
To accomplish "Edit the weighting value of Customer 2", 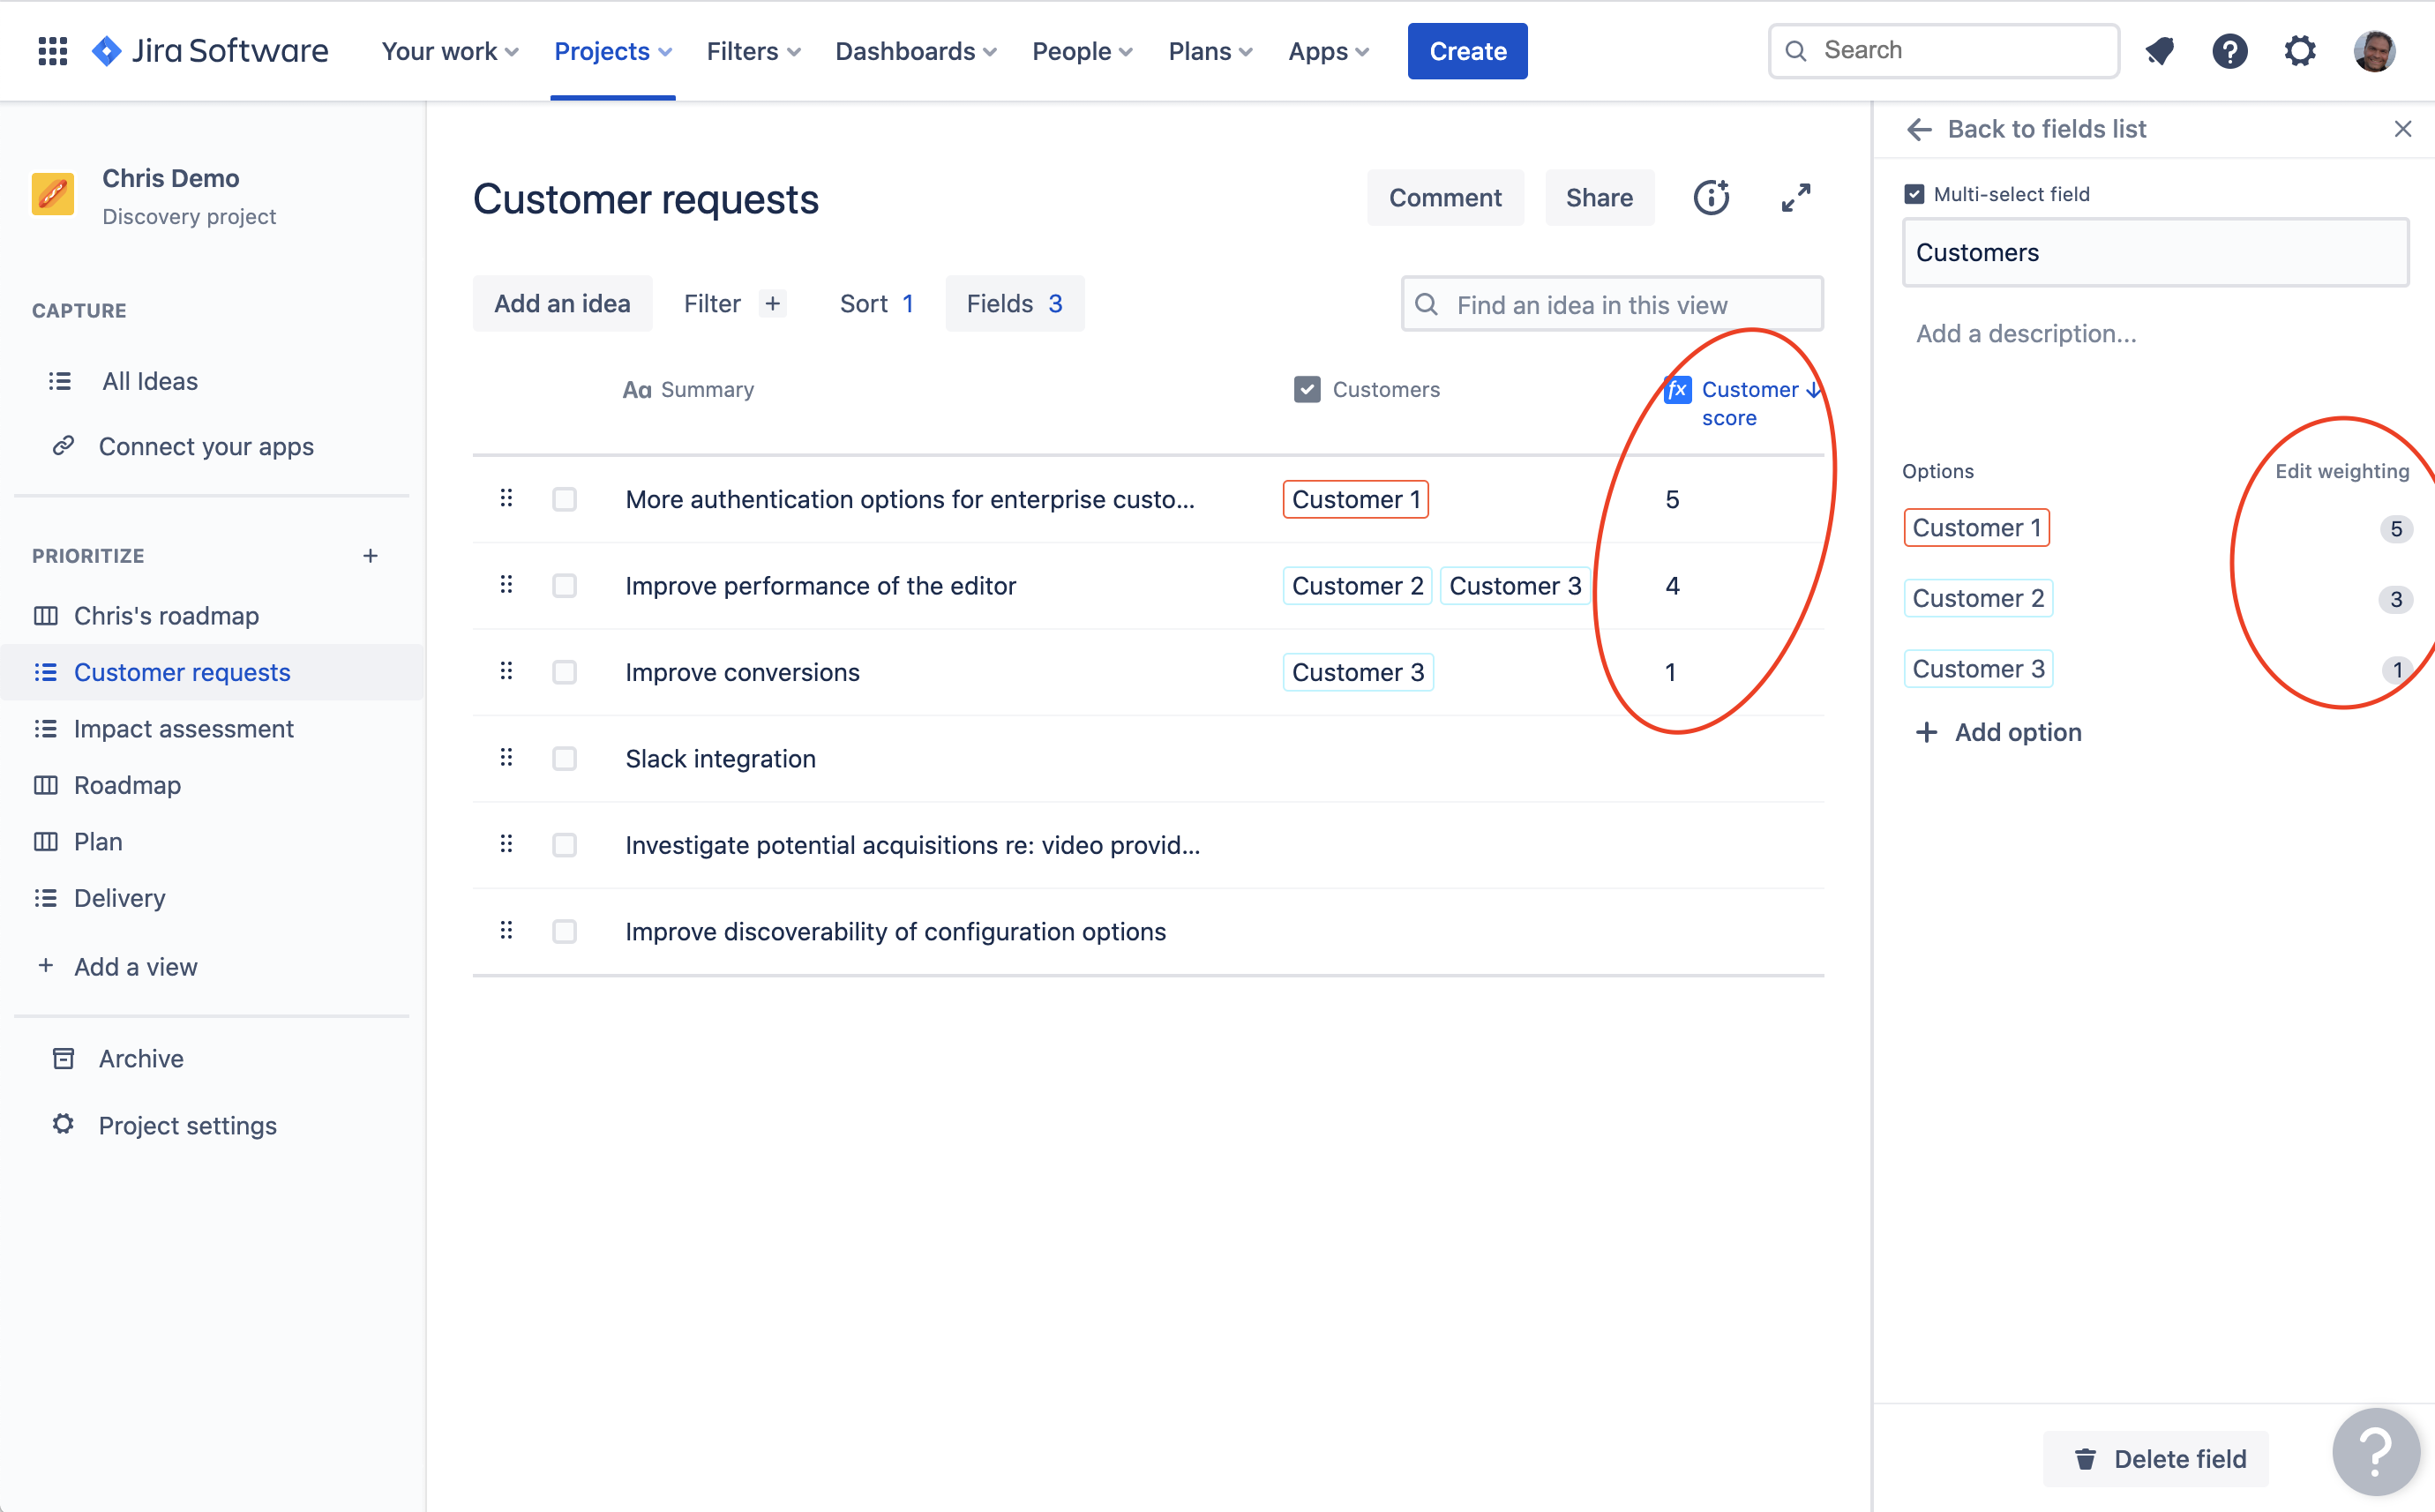I will (2394, 599).
